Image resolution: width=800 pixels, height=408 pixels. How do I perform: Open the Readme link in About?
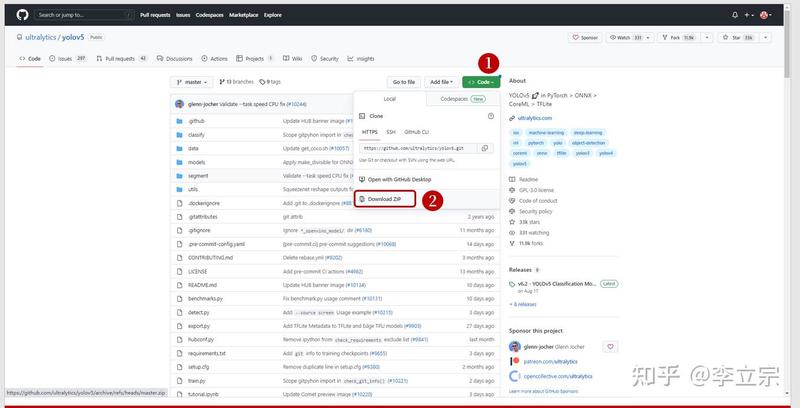528,180
